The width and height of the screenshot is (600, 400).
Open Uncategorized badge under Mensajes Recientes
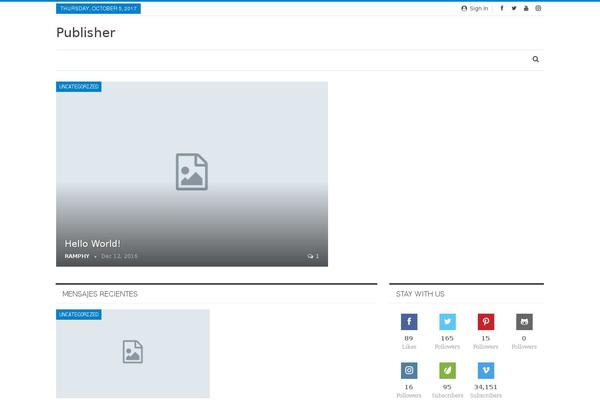point(79,315)
